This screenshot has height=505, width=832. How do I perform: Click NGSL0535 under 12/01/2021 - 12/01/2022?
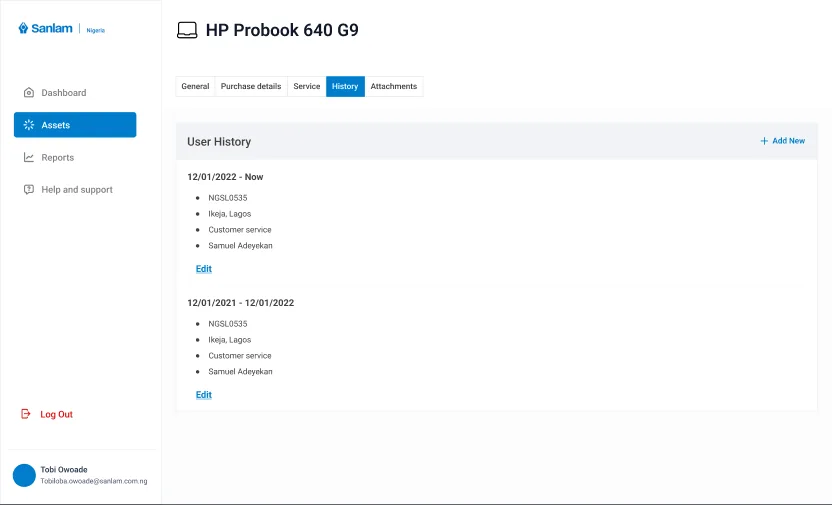228,324
